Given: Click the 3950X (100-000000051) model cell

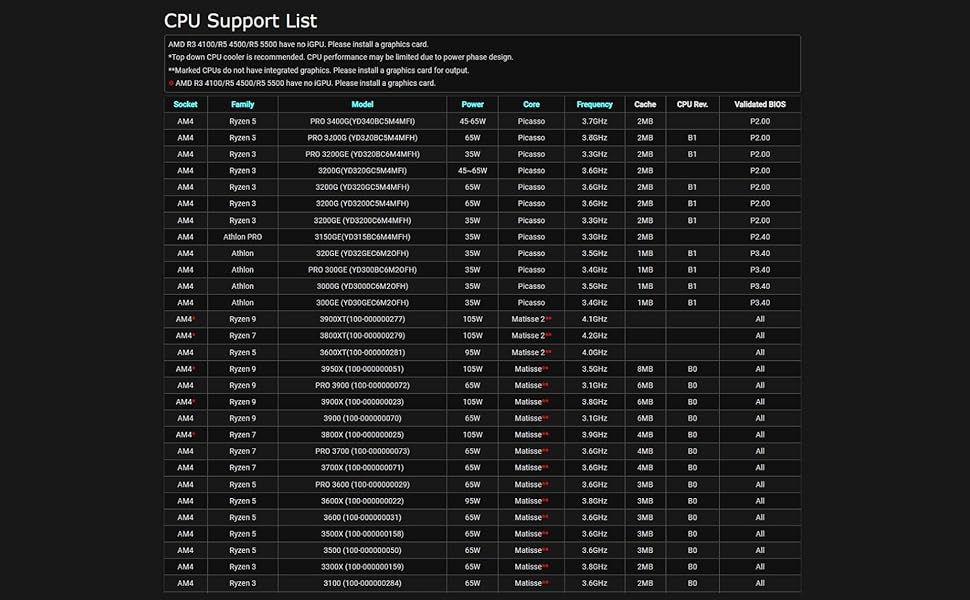Looking at the screenshot, I should [362, 369].
